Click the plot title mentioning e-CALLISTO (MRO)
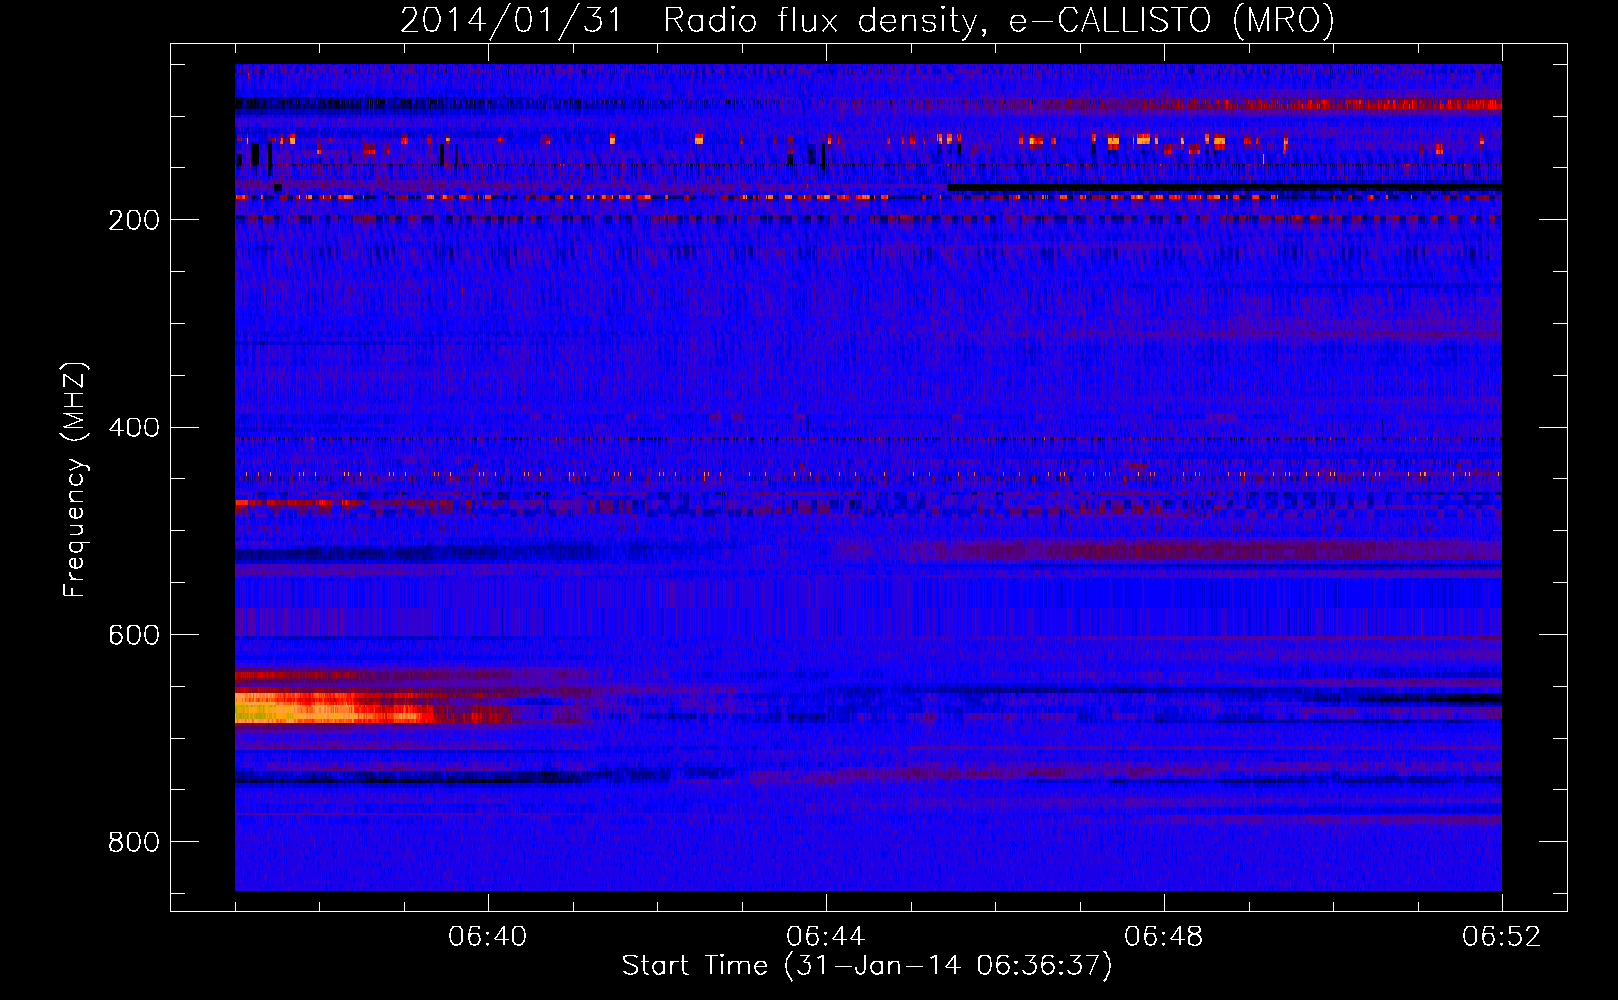1618x1000 pixels. [867, 20]
